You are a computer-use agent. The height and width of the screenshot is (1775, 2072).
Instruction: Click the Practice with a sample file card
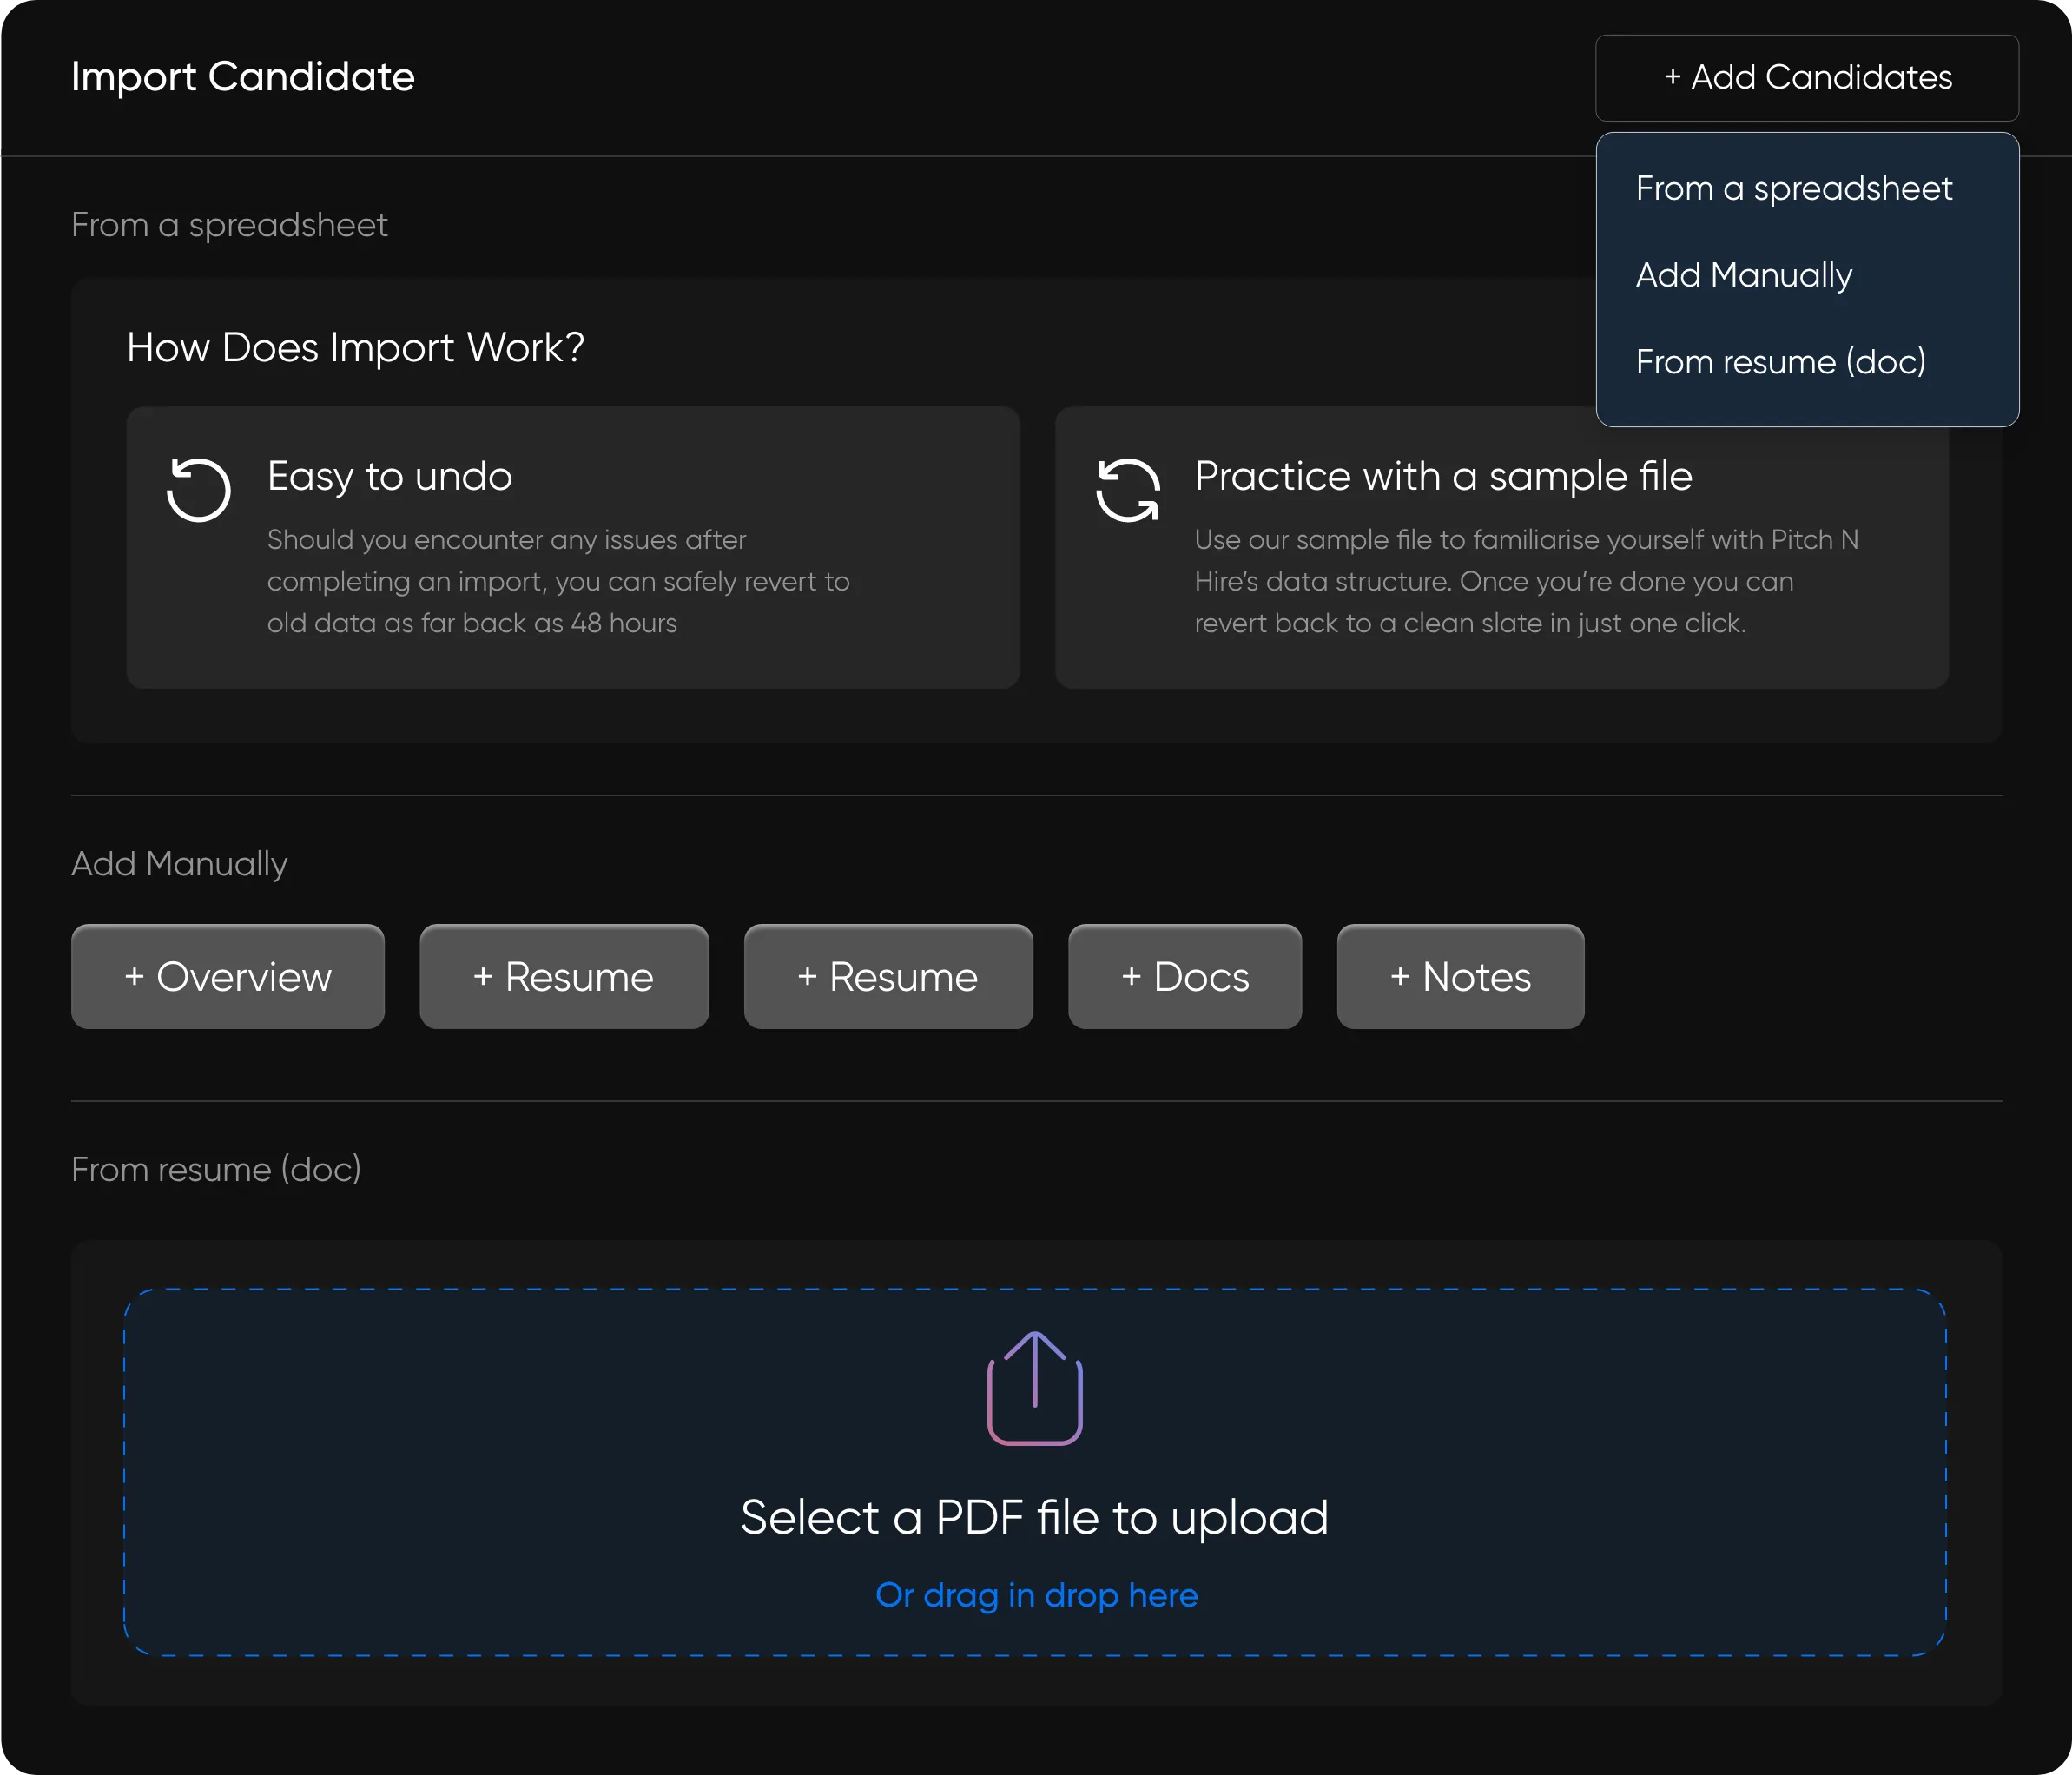tap(1501, 547)
